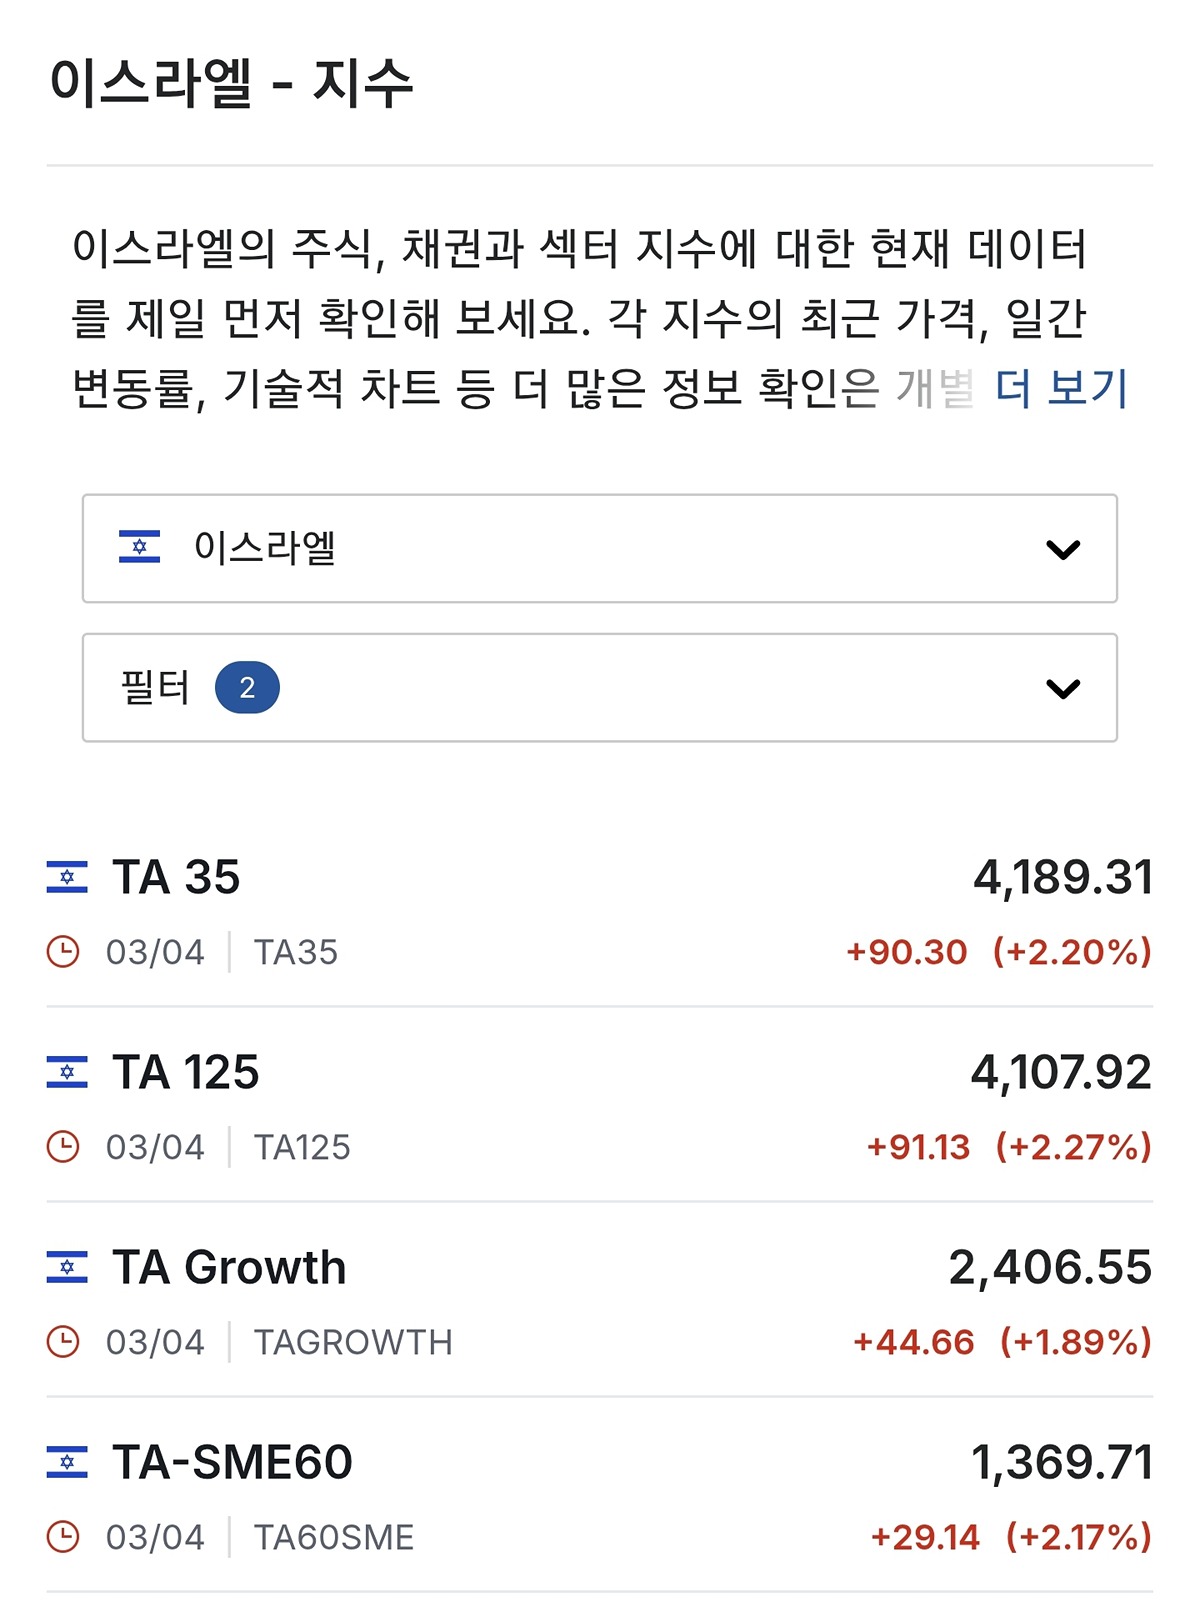
Task: Tap the 더 보기 link
Action: (1061, 388)
